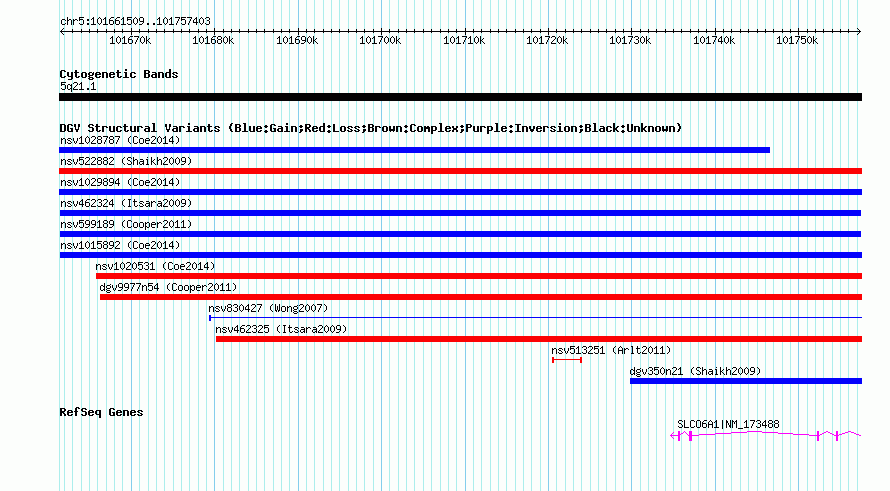
Task: Open variant label nsv522882 (Shaikh2009)
Action: 126,161
